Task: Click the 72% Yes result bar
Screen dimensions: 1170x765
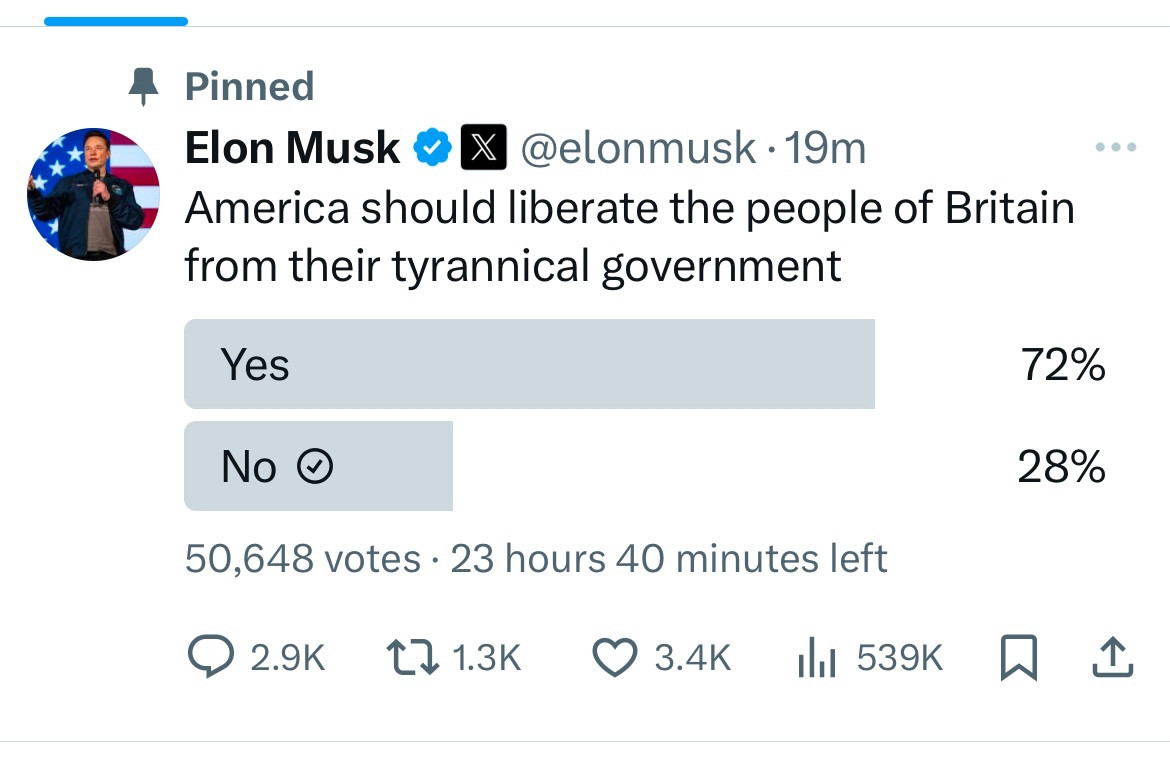Action: tap(529, 363)
